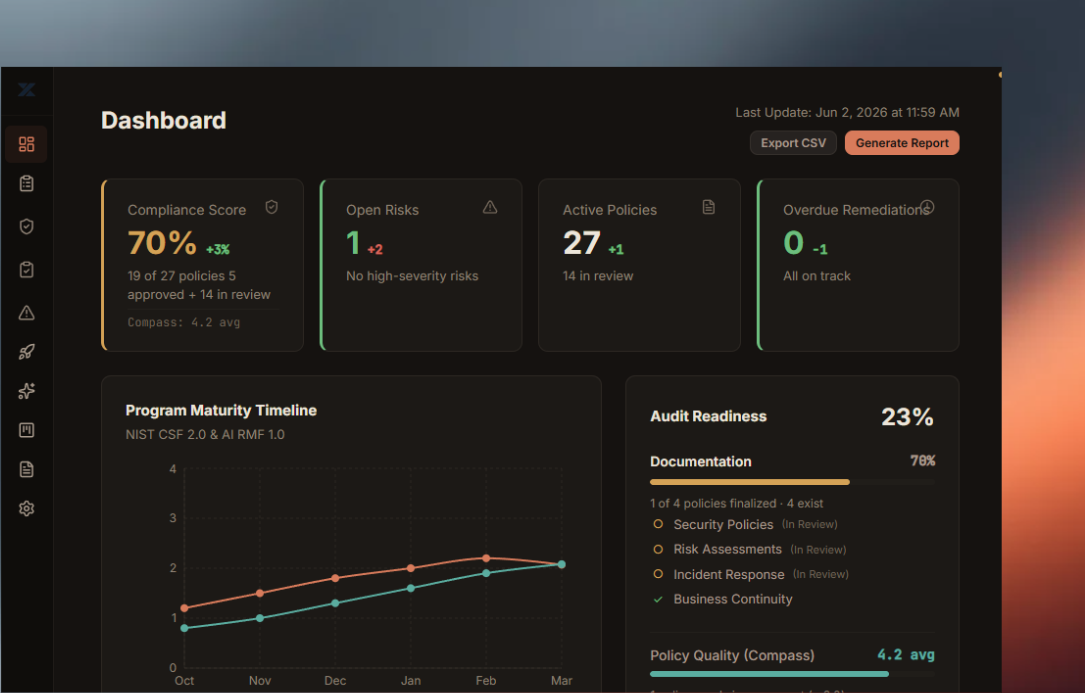This screenshot has width=1085, height=693.
Task: Click the app logo at sidebar top
Action: 26,89
